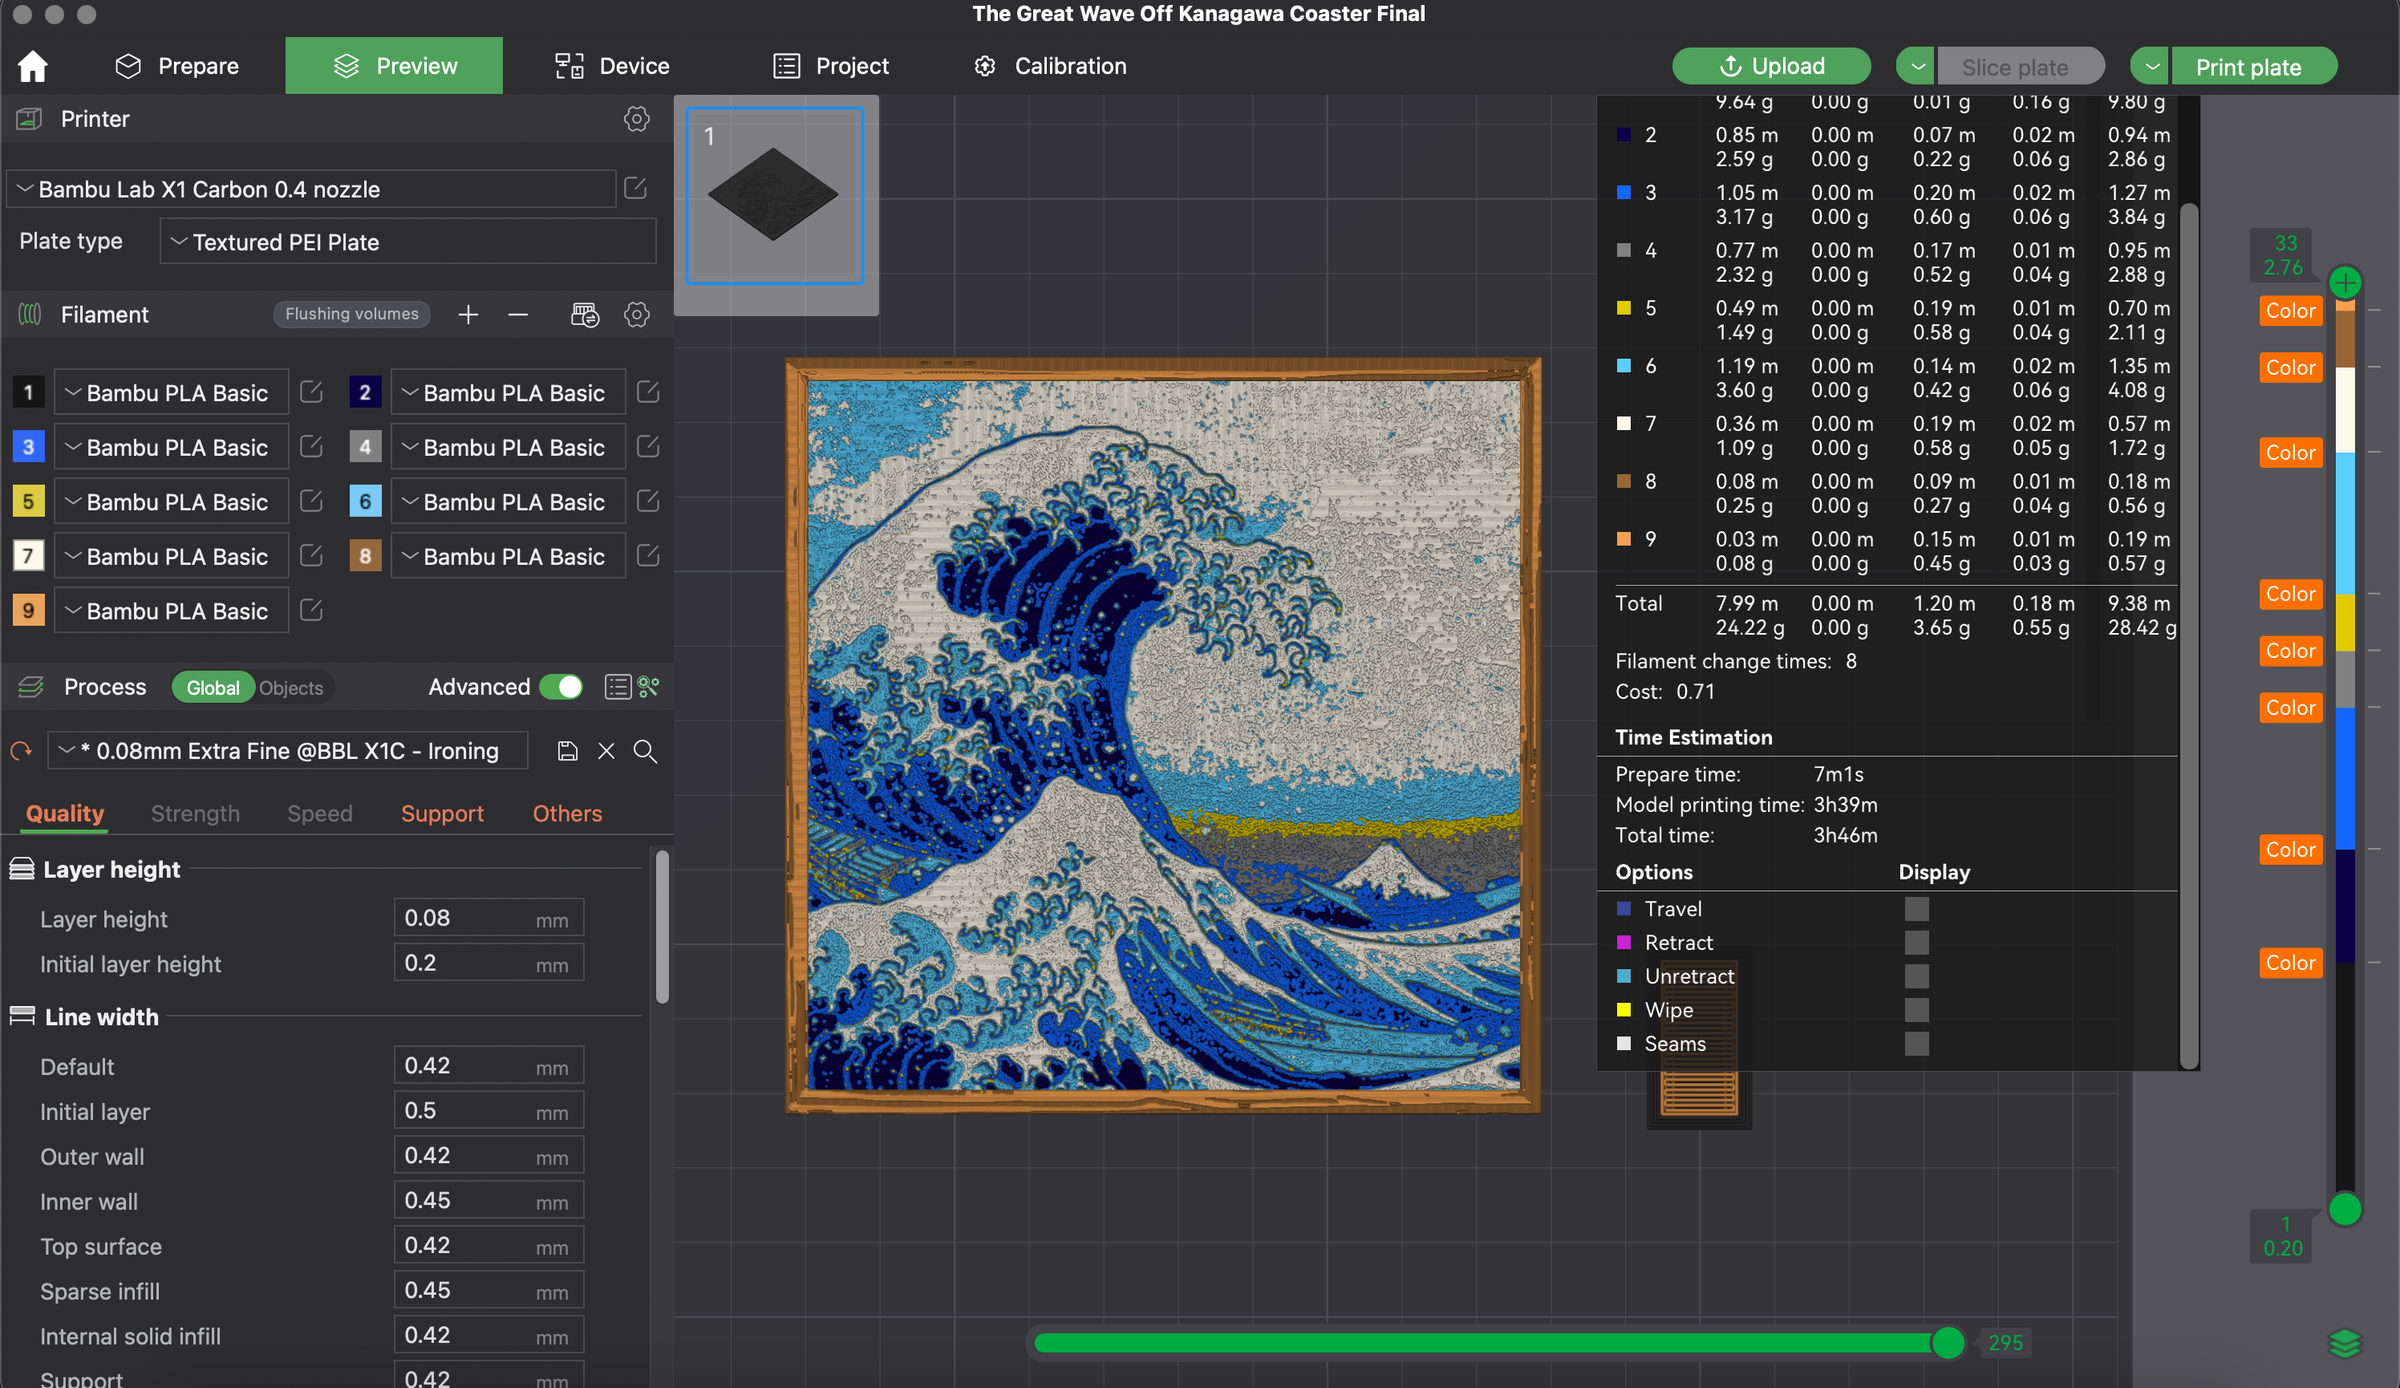
Task: Open filament 6 Bambu PLA Basic dropdown
Action: click(508, 501)
